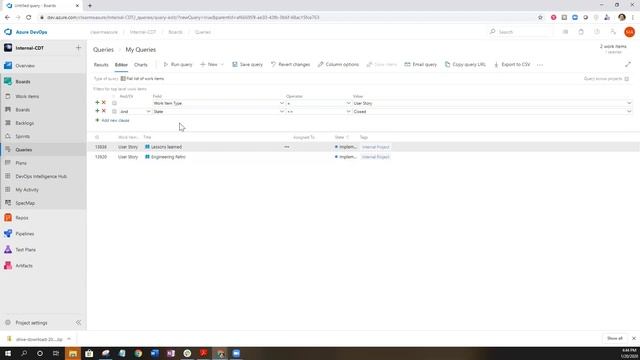
Task: Insert clause above Work Item Type row
Action: (97, 103)
